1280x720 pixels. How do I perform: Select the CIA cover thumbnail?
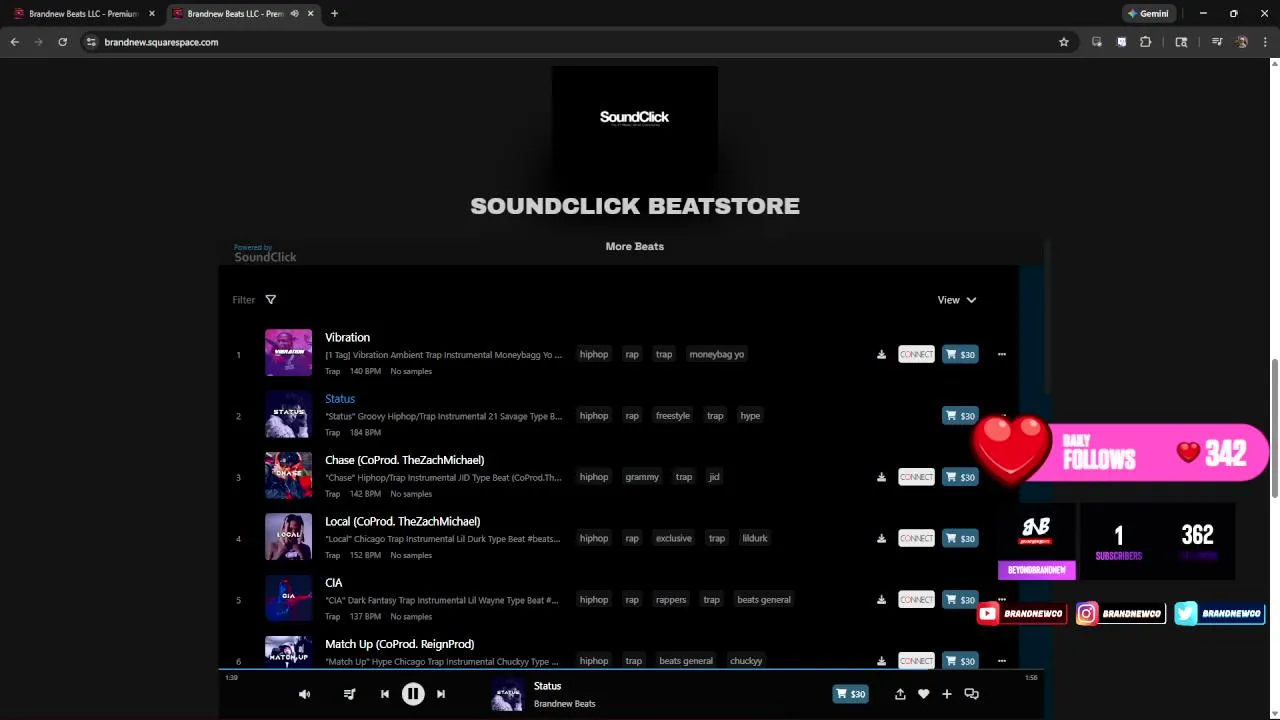pos(288,599)
